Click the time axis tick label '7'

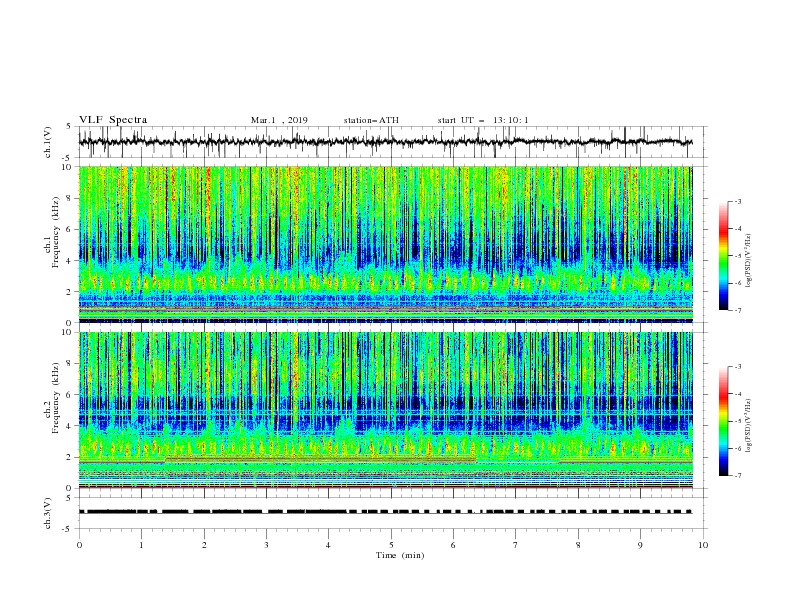[516, 545]
